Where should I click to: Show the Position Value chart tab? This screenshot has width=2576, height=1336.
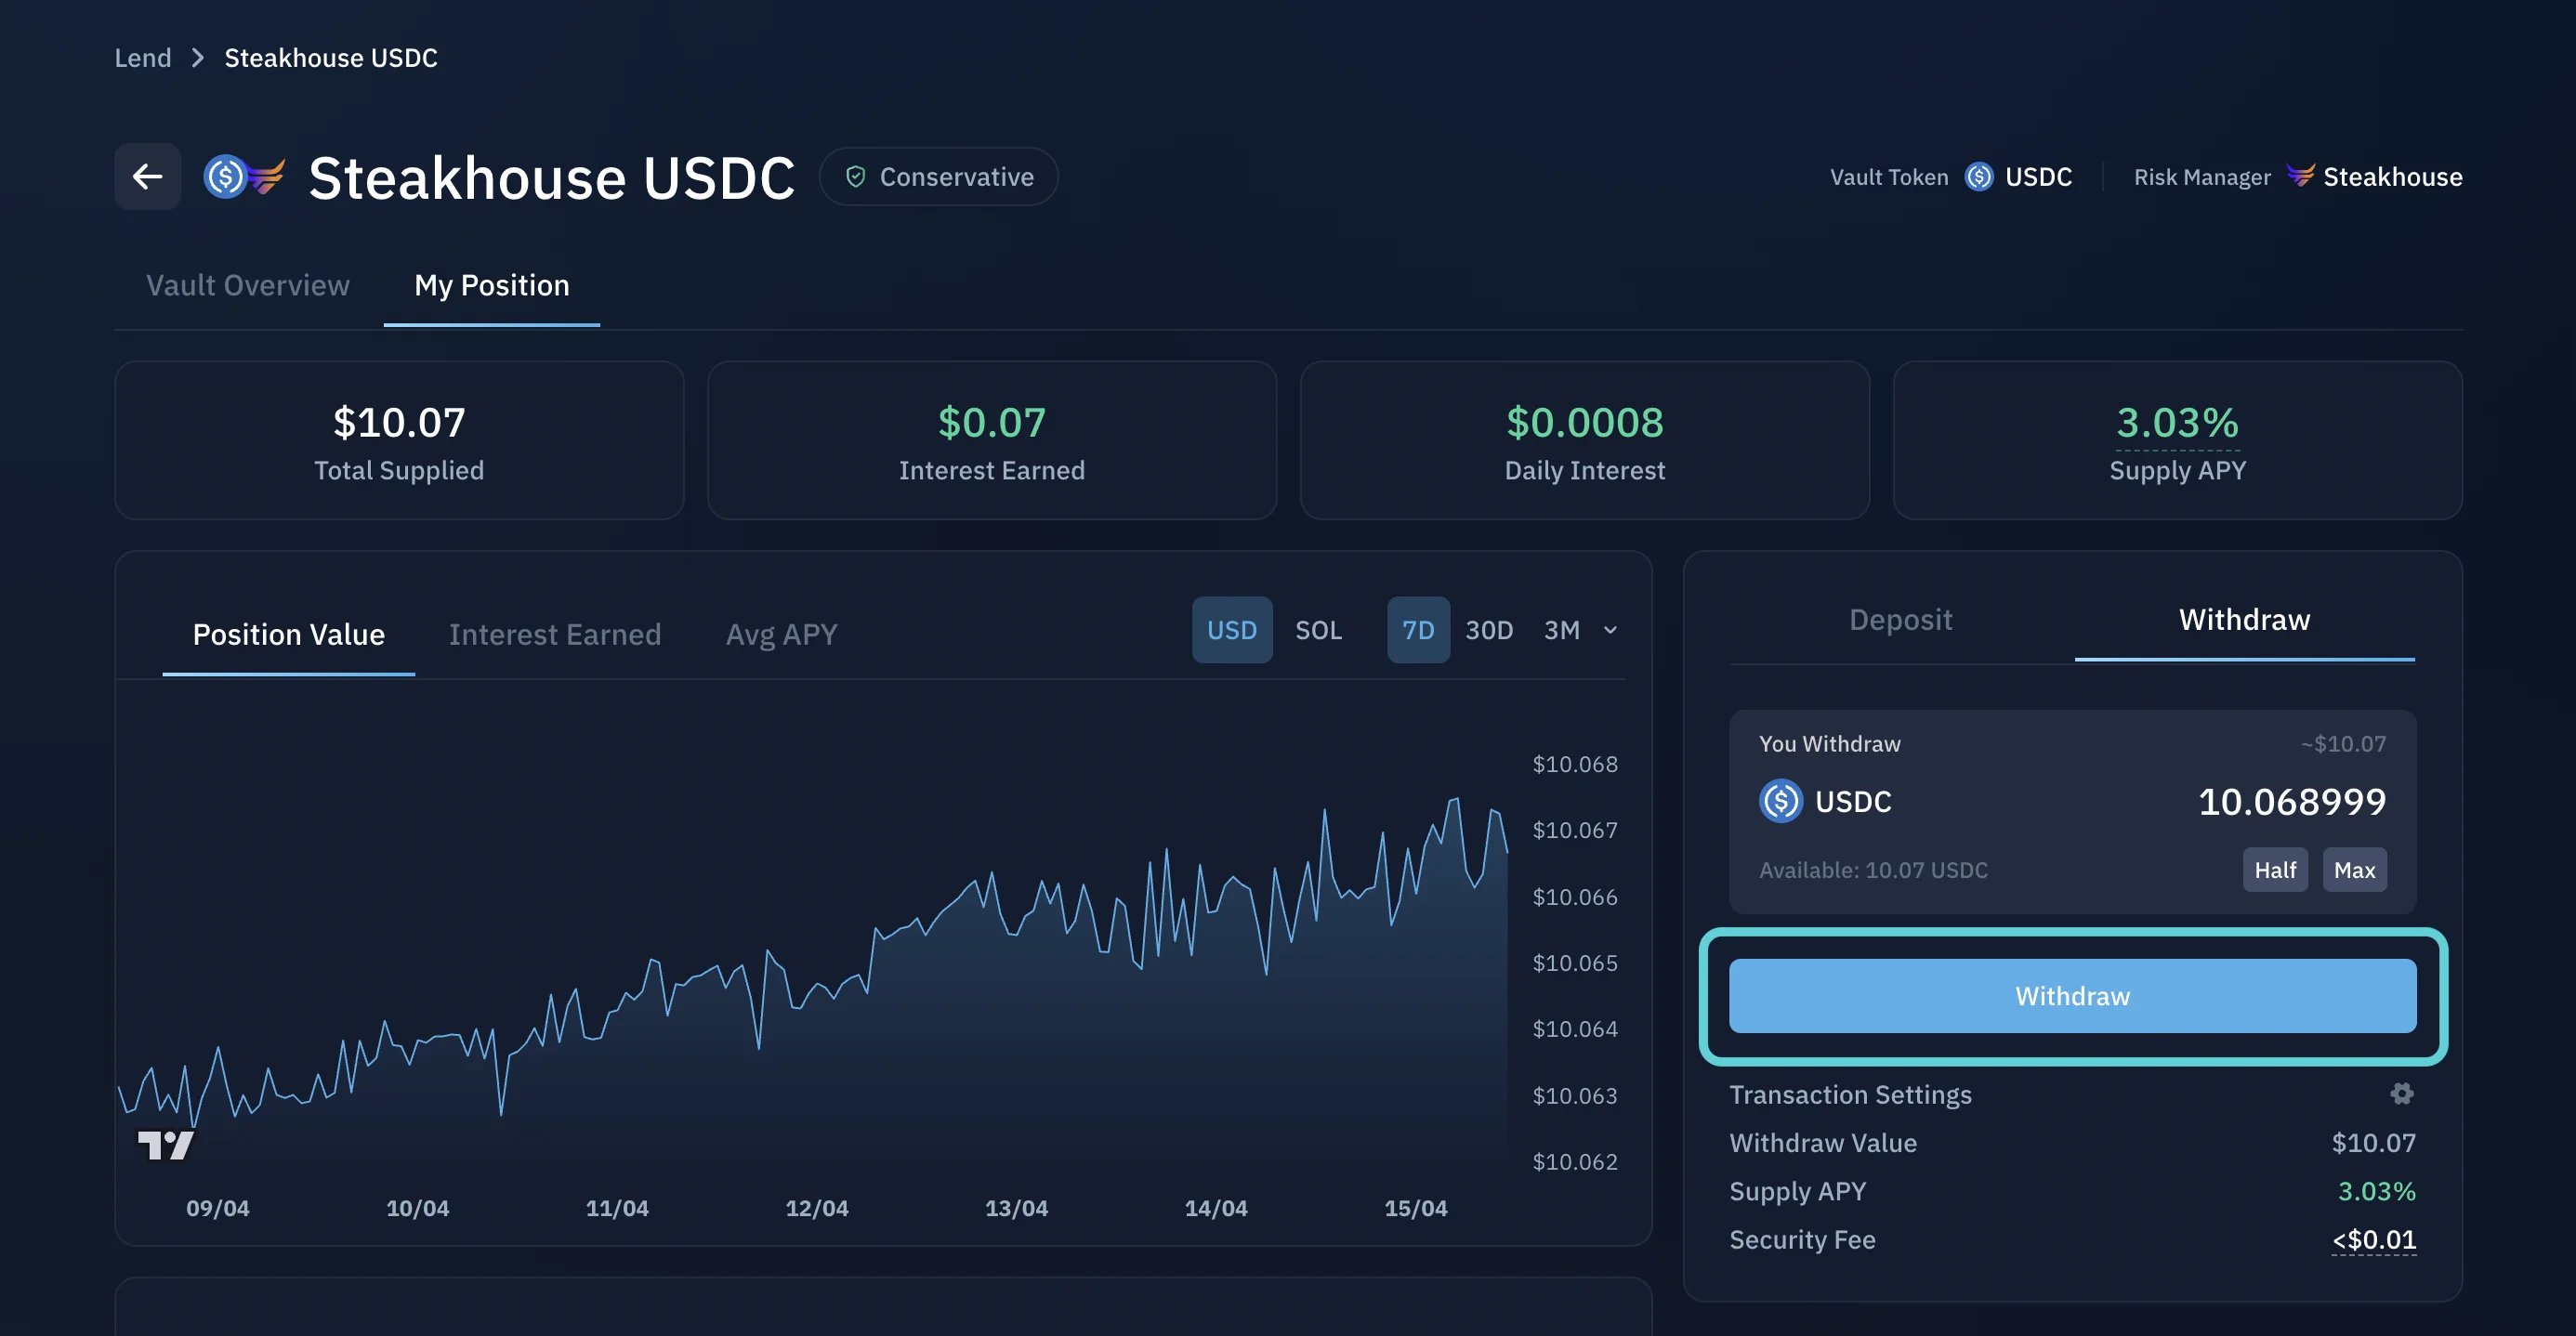tap(288, 634)
